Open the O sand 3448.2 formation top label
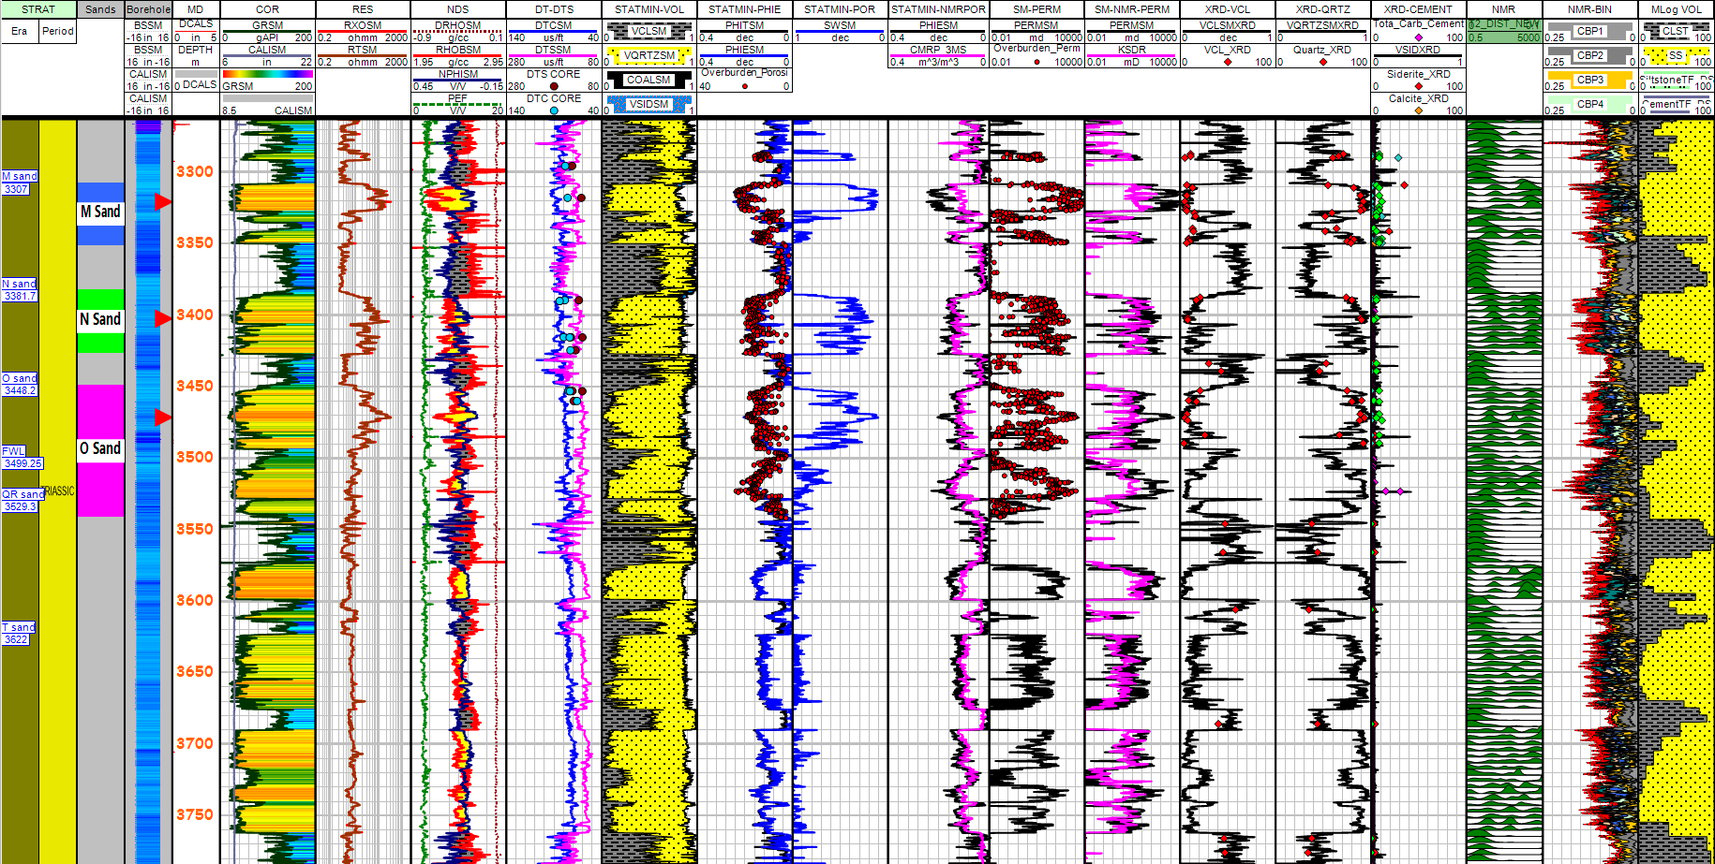1715x864 pixels. 19,384
